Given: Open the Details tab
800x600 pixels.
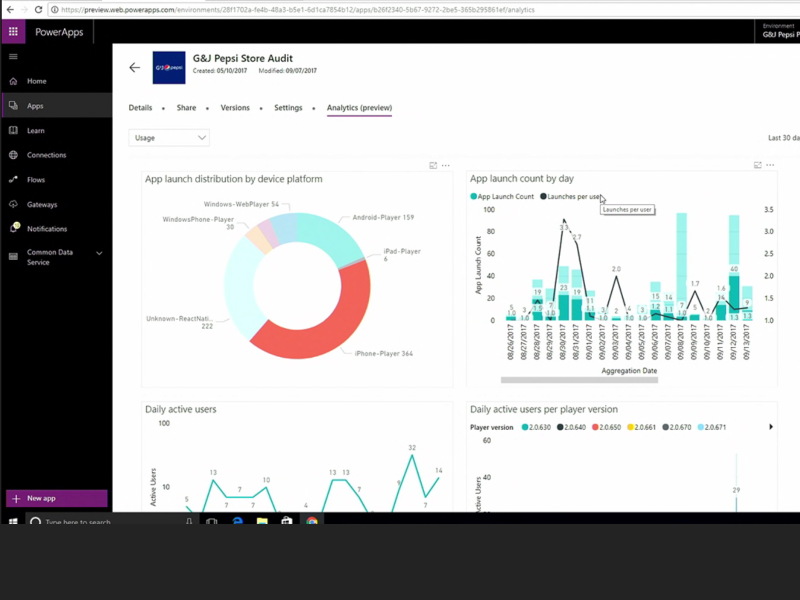Looking at the screenshot, I should tap(140, 108).
